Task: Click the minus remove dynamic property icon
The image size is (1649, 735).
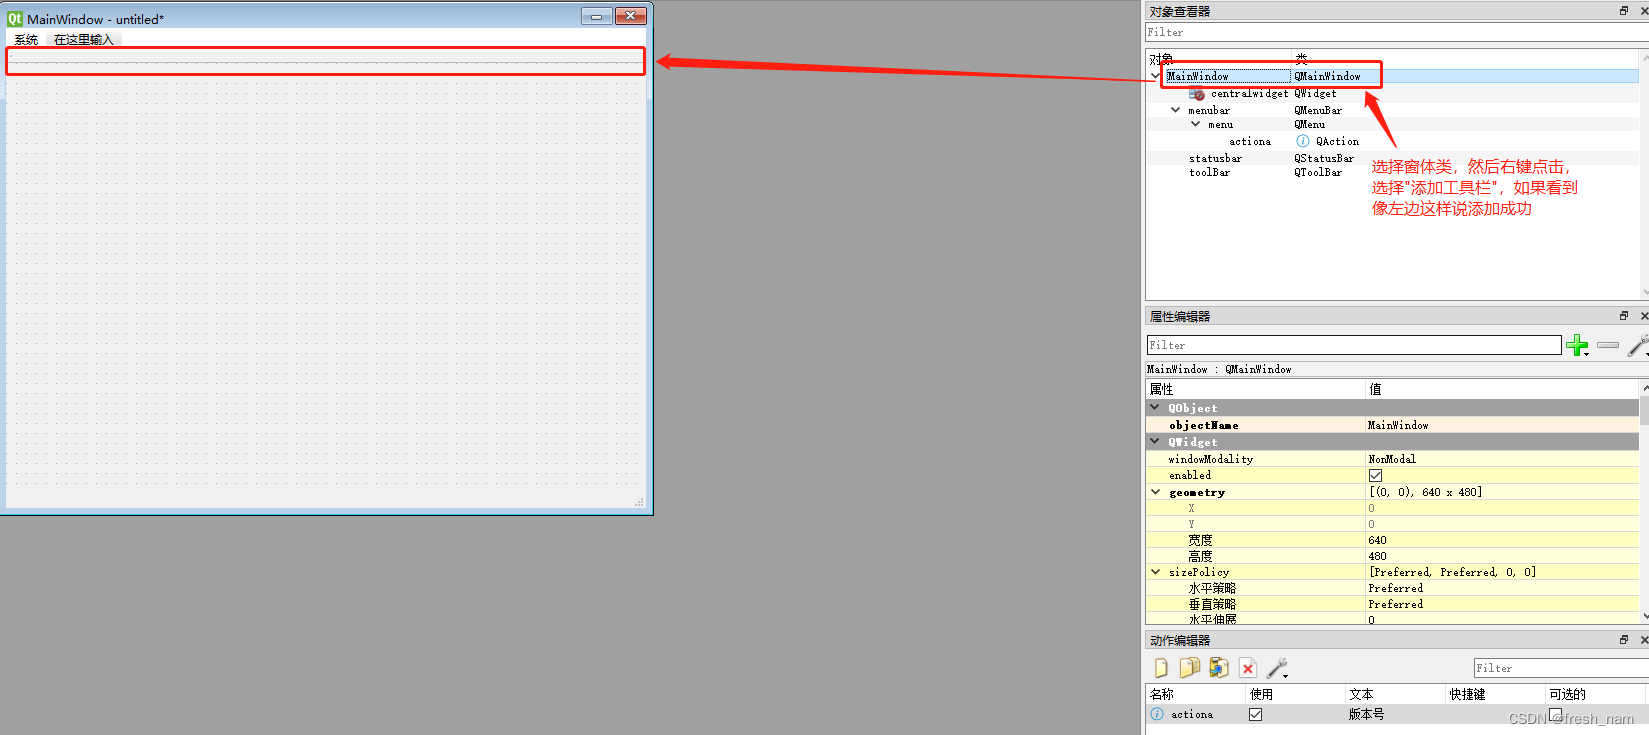Action: [x=1608, y=345]
